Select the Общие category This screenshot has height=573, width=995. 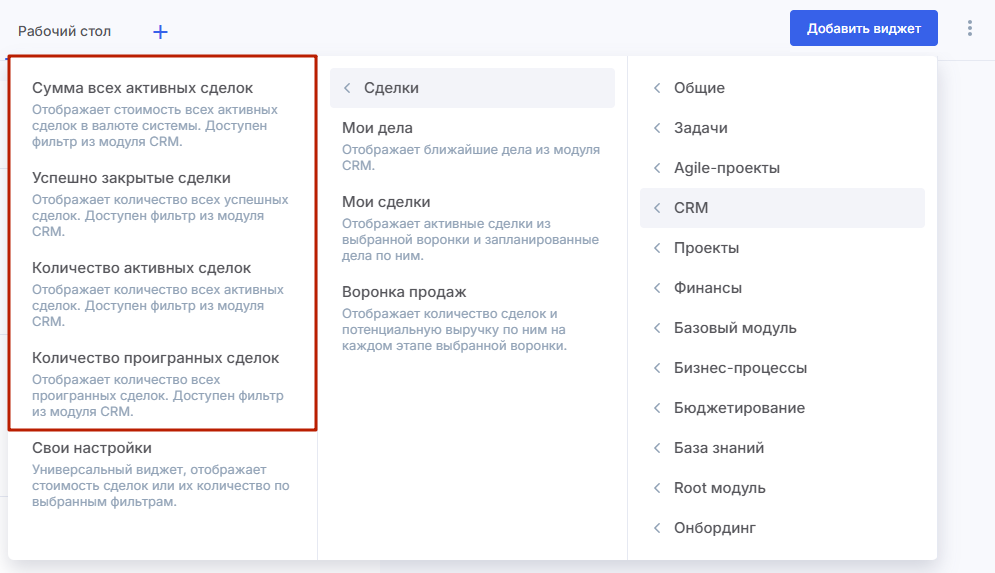tap(782, 88)
